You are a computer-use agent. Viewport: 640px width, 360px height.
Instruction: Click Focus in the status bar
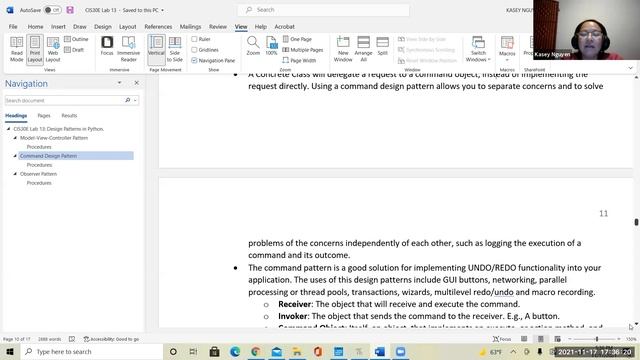502,339
